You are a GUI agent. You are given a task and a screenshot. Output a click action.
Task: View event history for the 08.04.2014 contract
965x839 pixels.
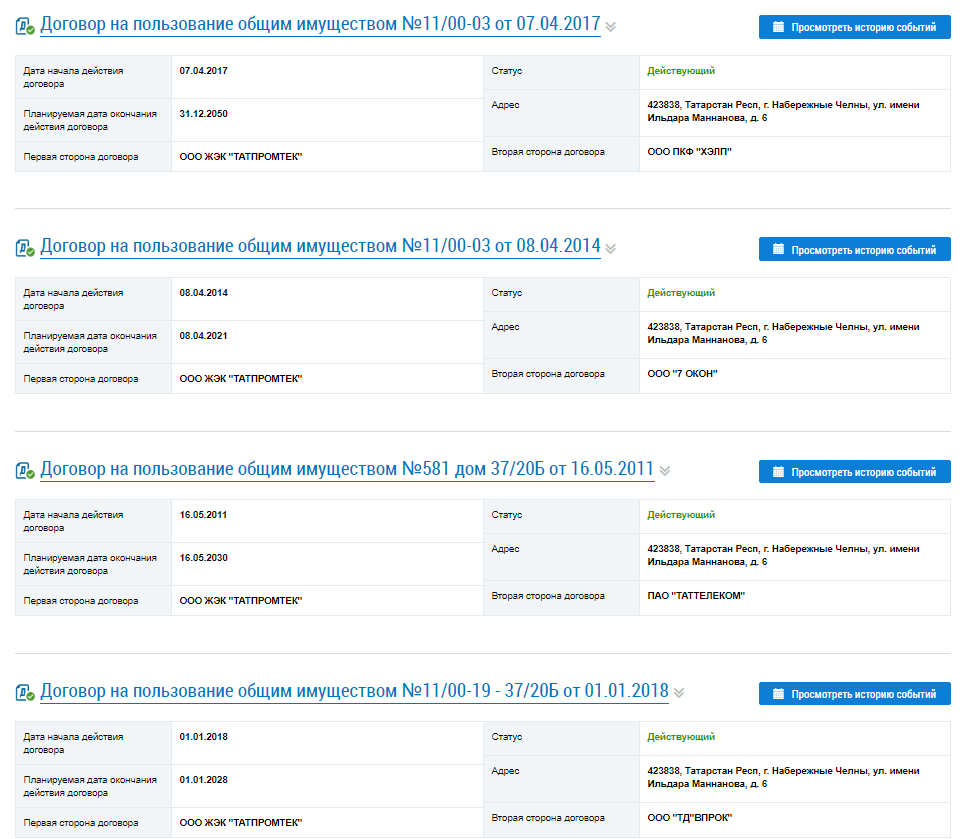pyautogui.click(x=854, y=249)
